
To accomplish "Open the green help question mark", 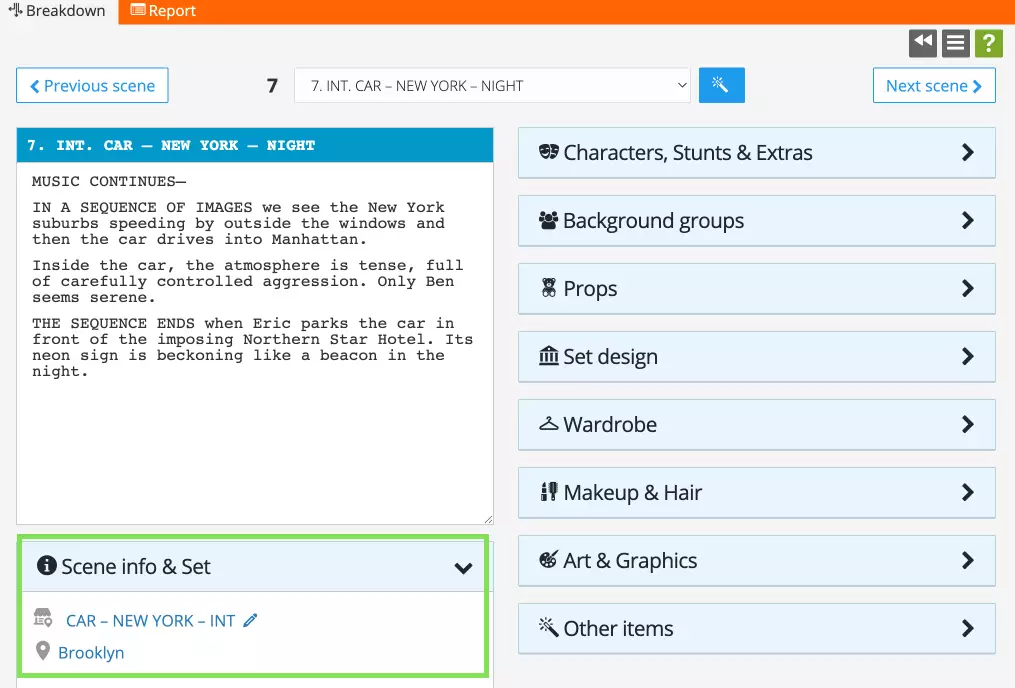I will tap(988, 43).
